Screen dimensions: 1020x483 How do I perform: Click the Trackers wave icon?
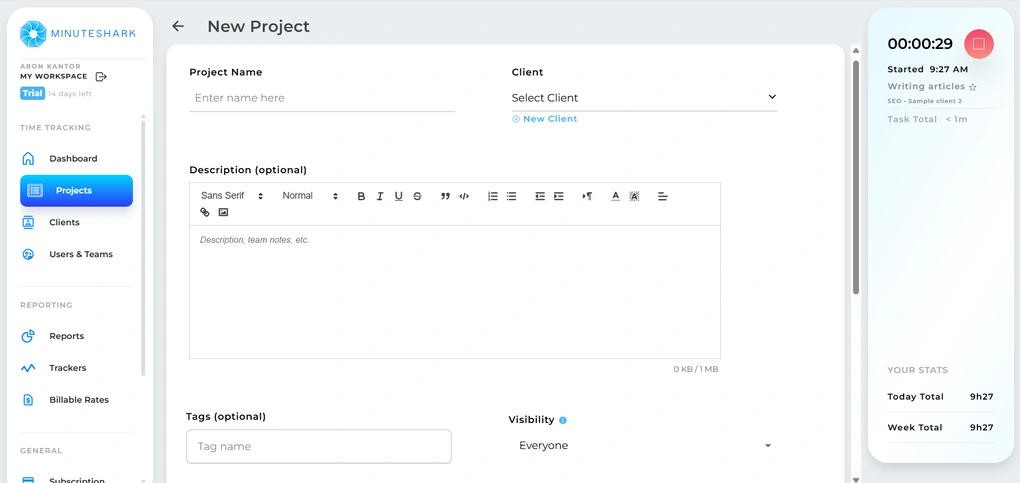[x=28, y=368]
